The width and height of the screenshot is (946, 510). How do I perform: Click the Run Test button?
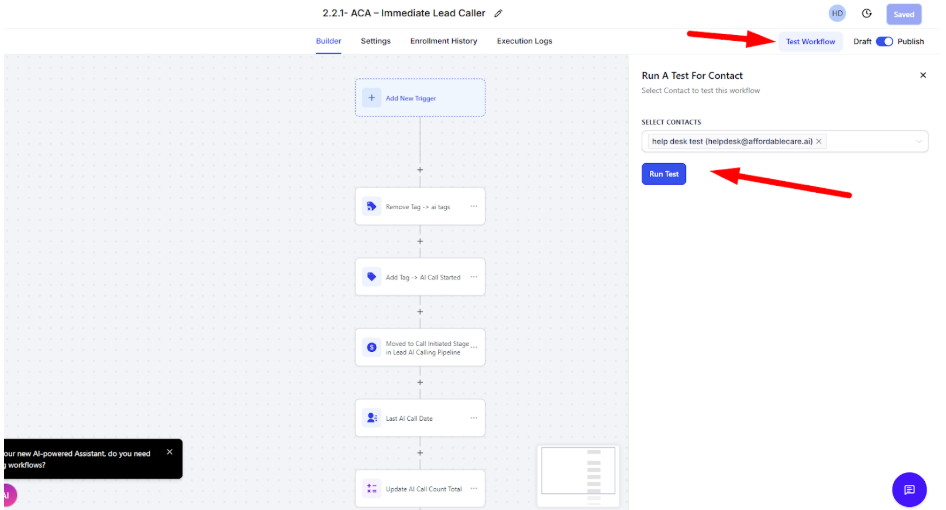click(664, 174)
